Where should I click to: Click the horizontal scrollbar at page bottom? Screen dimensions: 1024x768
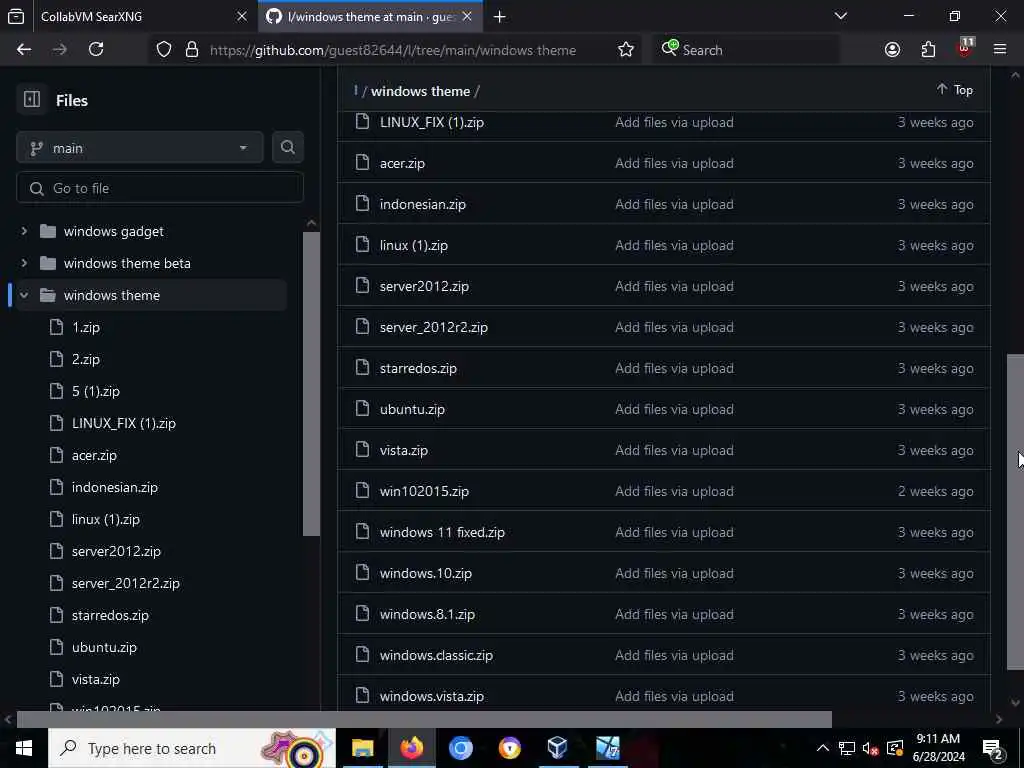coord(424,719)
